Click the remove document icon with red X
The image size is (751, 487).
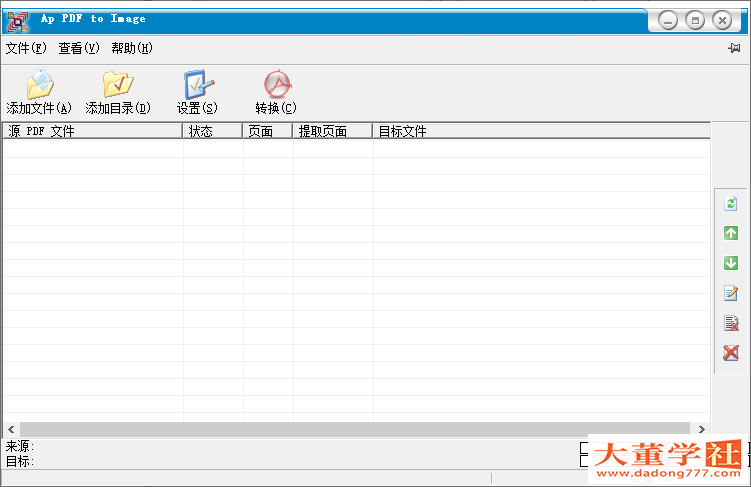pyautogui.click(x=731, y=323)
